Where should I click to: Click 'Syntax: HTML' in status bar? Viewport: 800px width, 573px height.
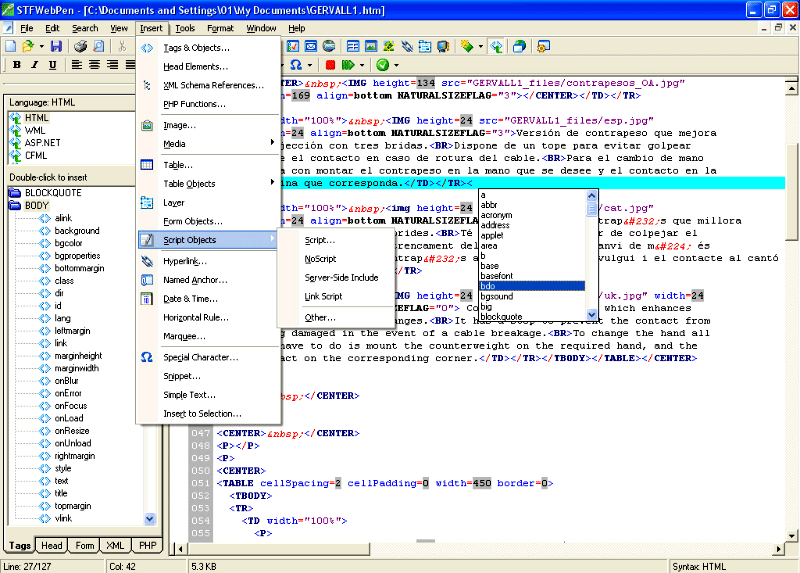[698, 566]
